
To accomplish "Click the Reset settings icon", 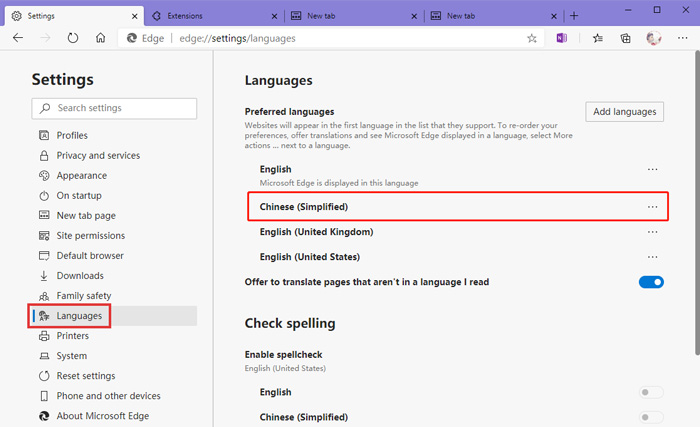I will point(44,376).
